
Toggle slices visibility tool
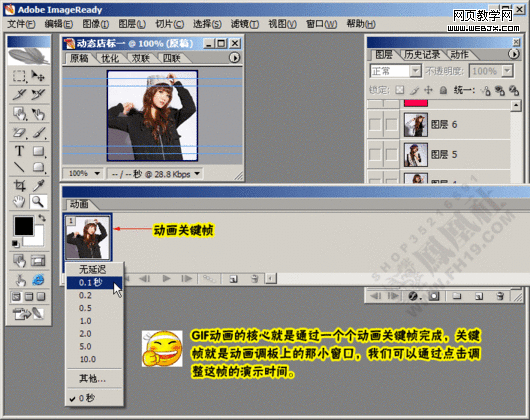click(x=38, y=261)
